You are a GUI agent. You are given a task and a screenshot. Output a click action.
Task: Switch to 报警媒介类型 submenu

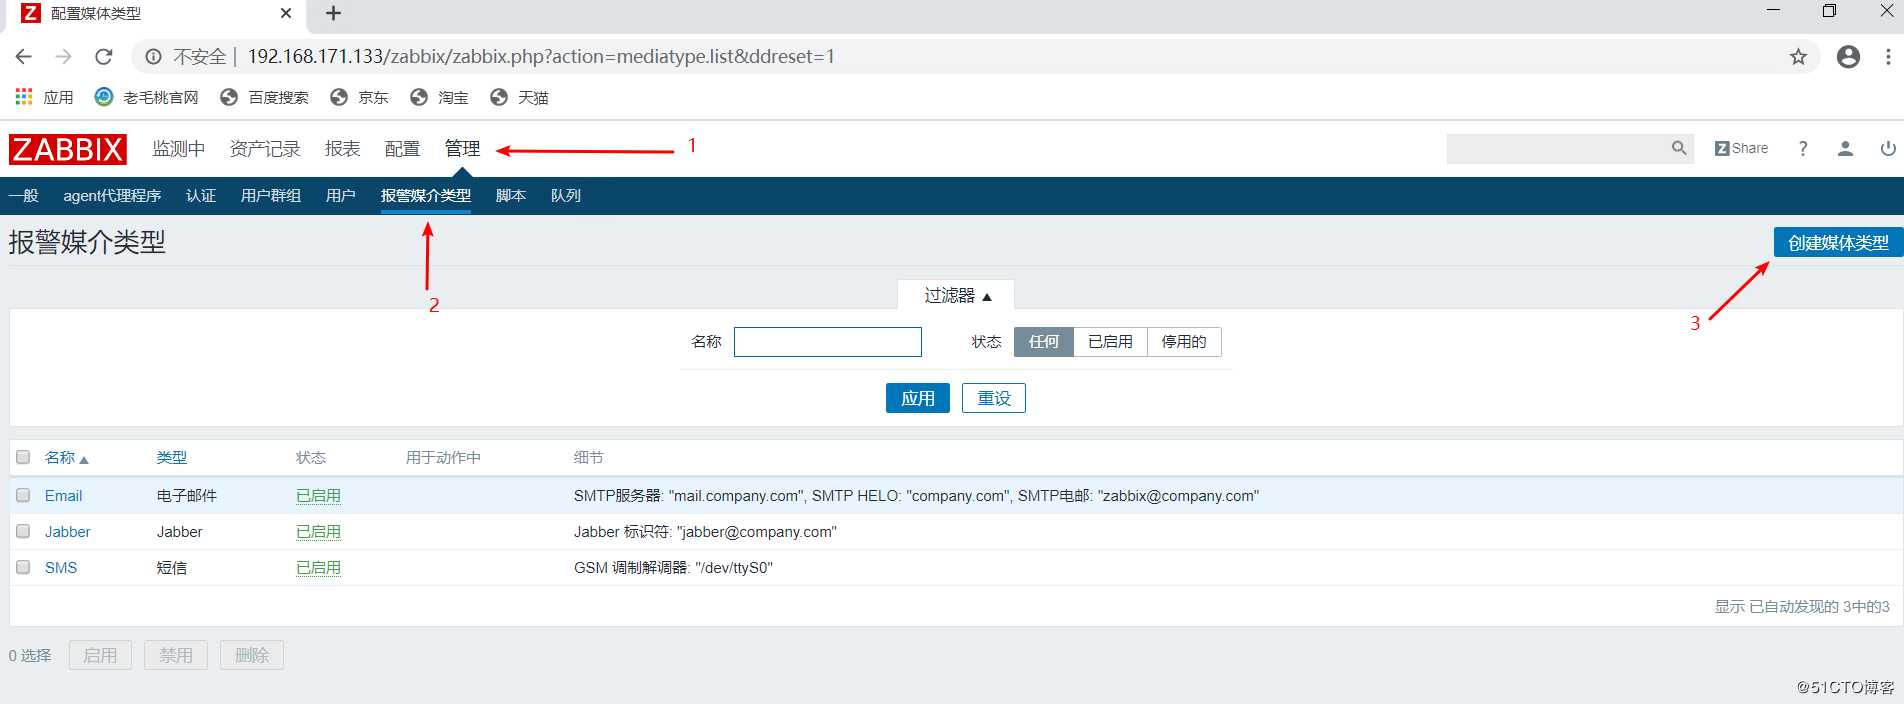coord(426,196)
